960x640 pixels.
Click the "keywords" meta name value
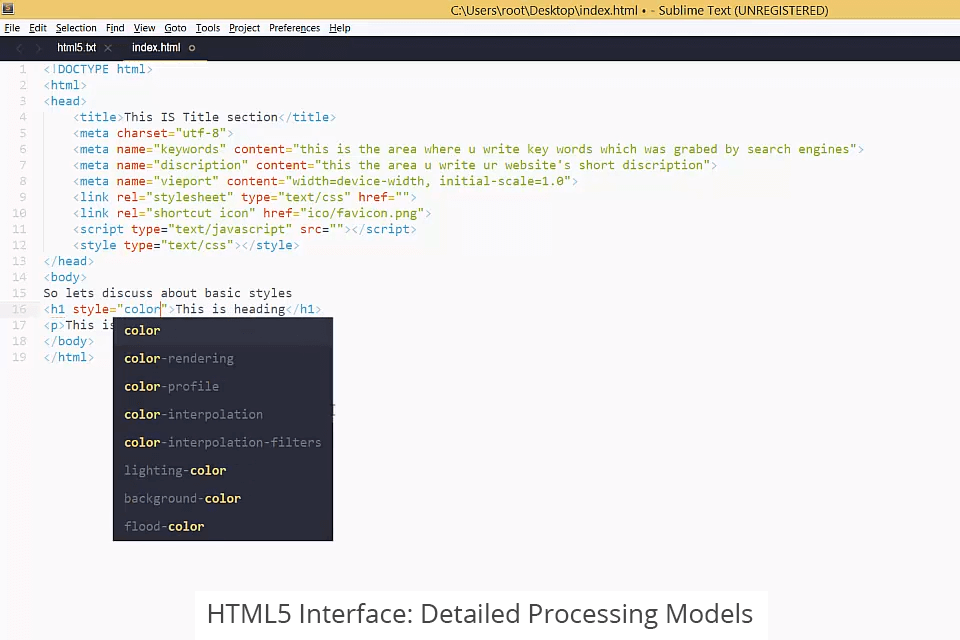190,149
